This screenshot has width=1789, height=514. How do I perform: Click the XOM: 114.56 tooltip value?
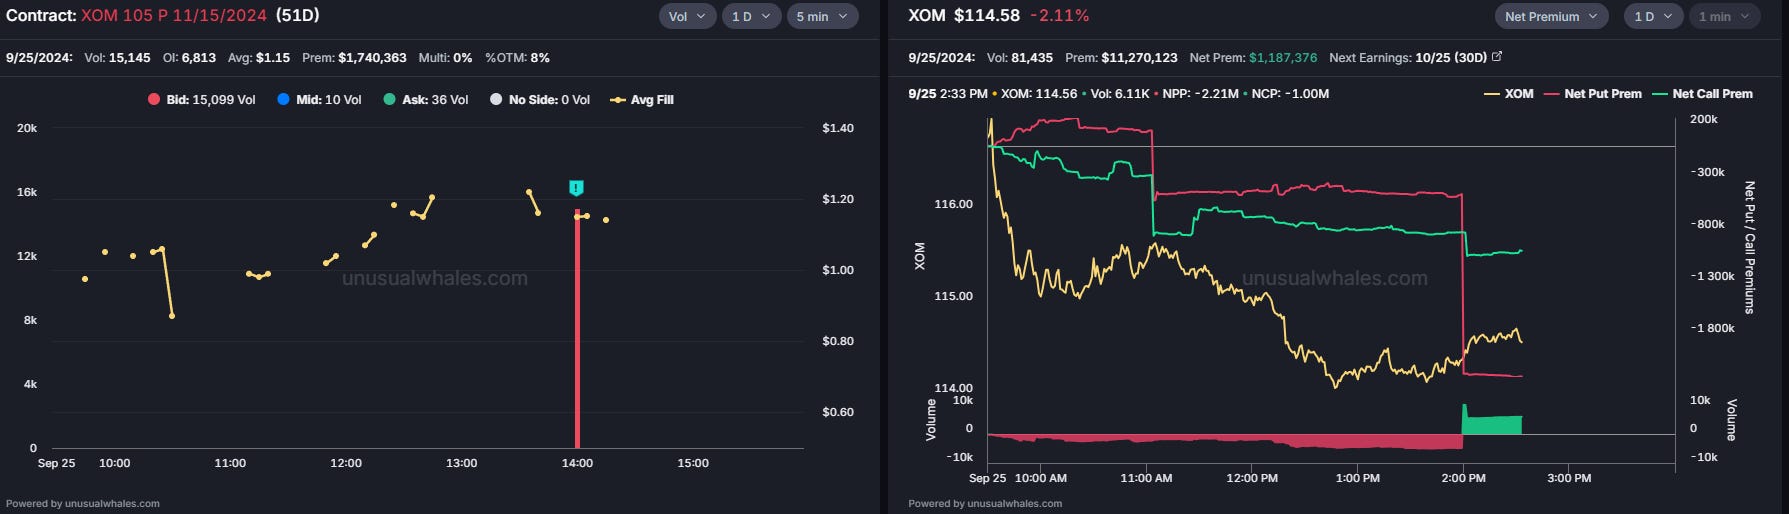tap(1039, 94)
